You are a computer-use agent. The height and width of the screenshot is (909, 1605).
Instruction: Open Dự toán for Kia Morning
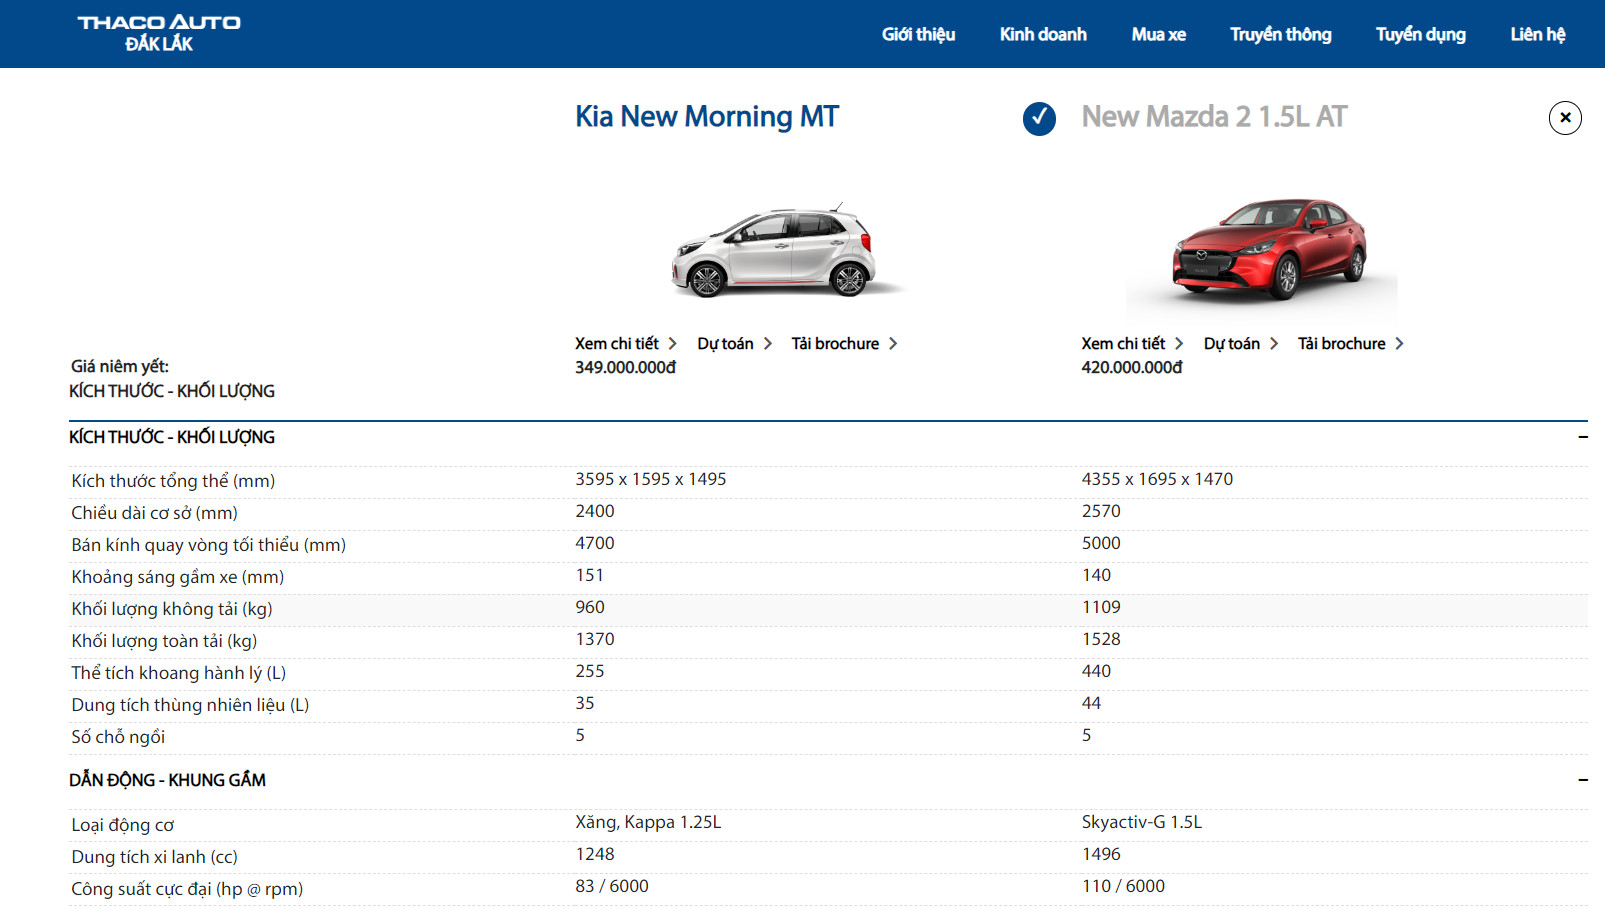(725, 343)
